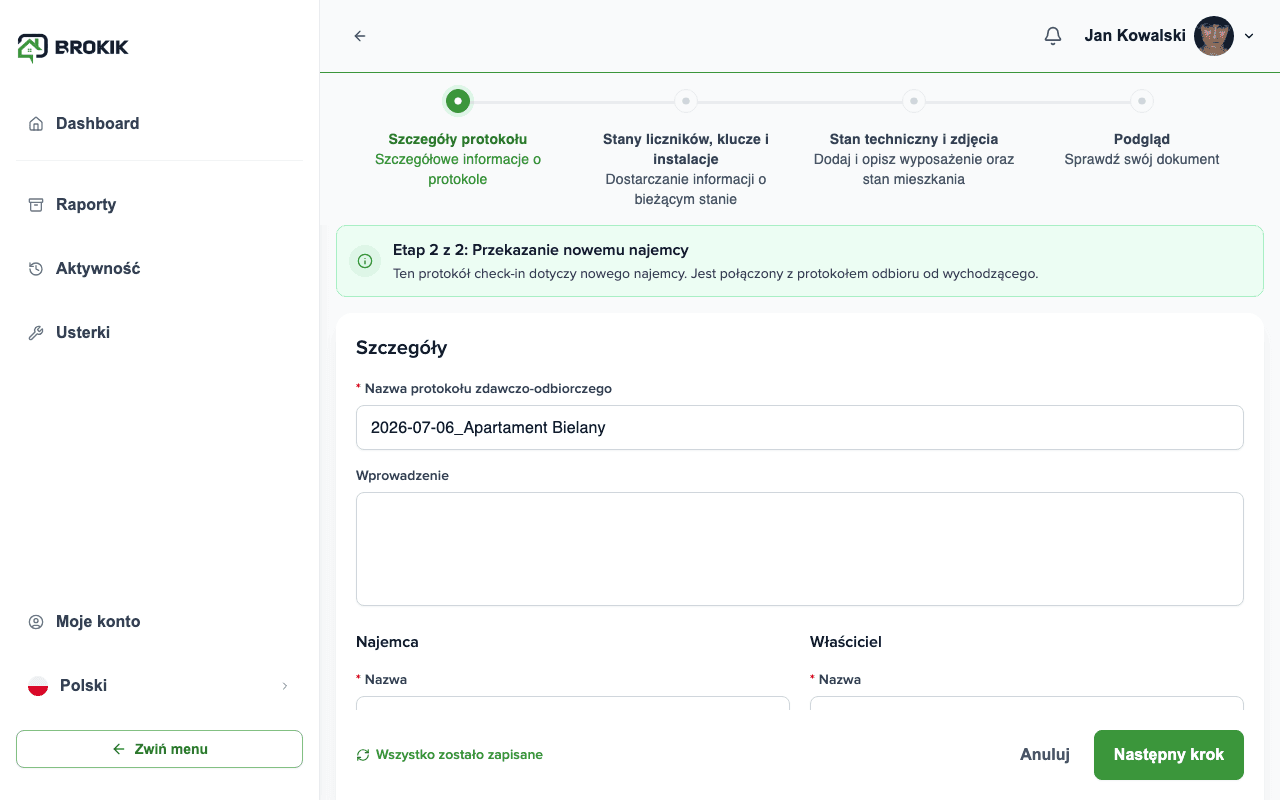Viewport: 1280px width, 800px height.
Task: Click the back arrow icon
Action: (x=360, y=36)
